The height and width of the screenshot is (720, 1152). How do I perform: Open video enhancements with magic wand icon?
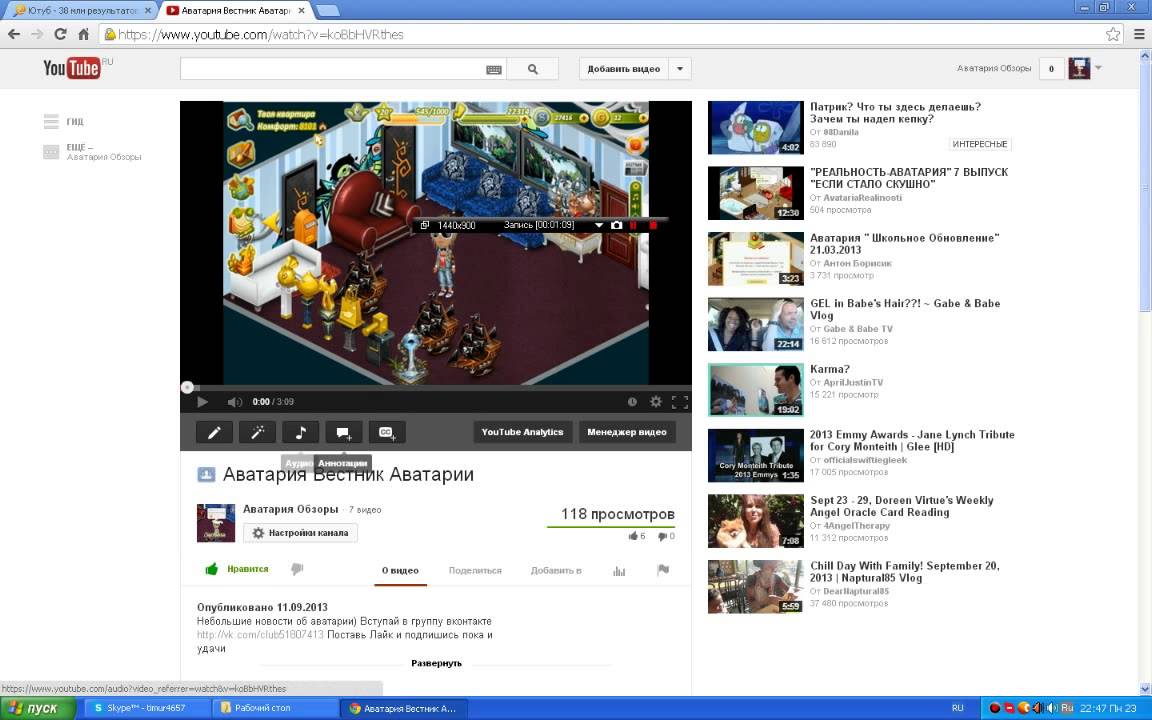(x=257, y=433)
